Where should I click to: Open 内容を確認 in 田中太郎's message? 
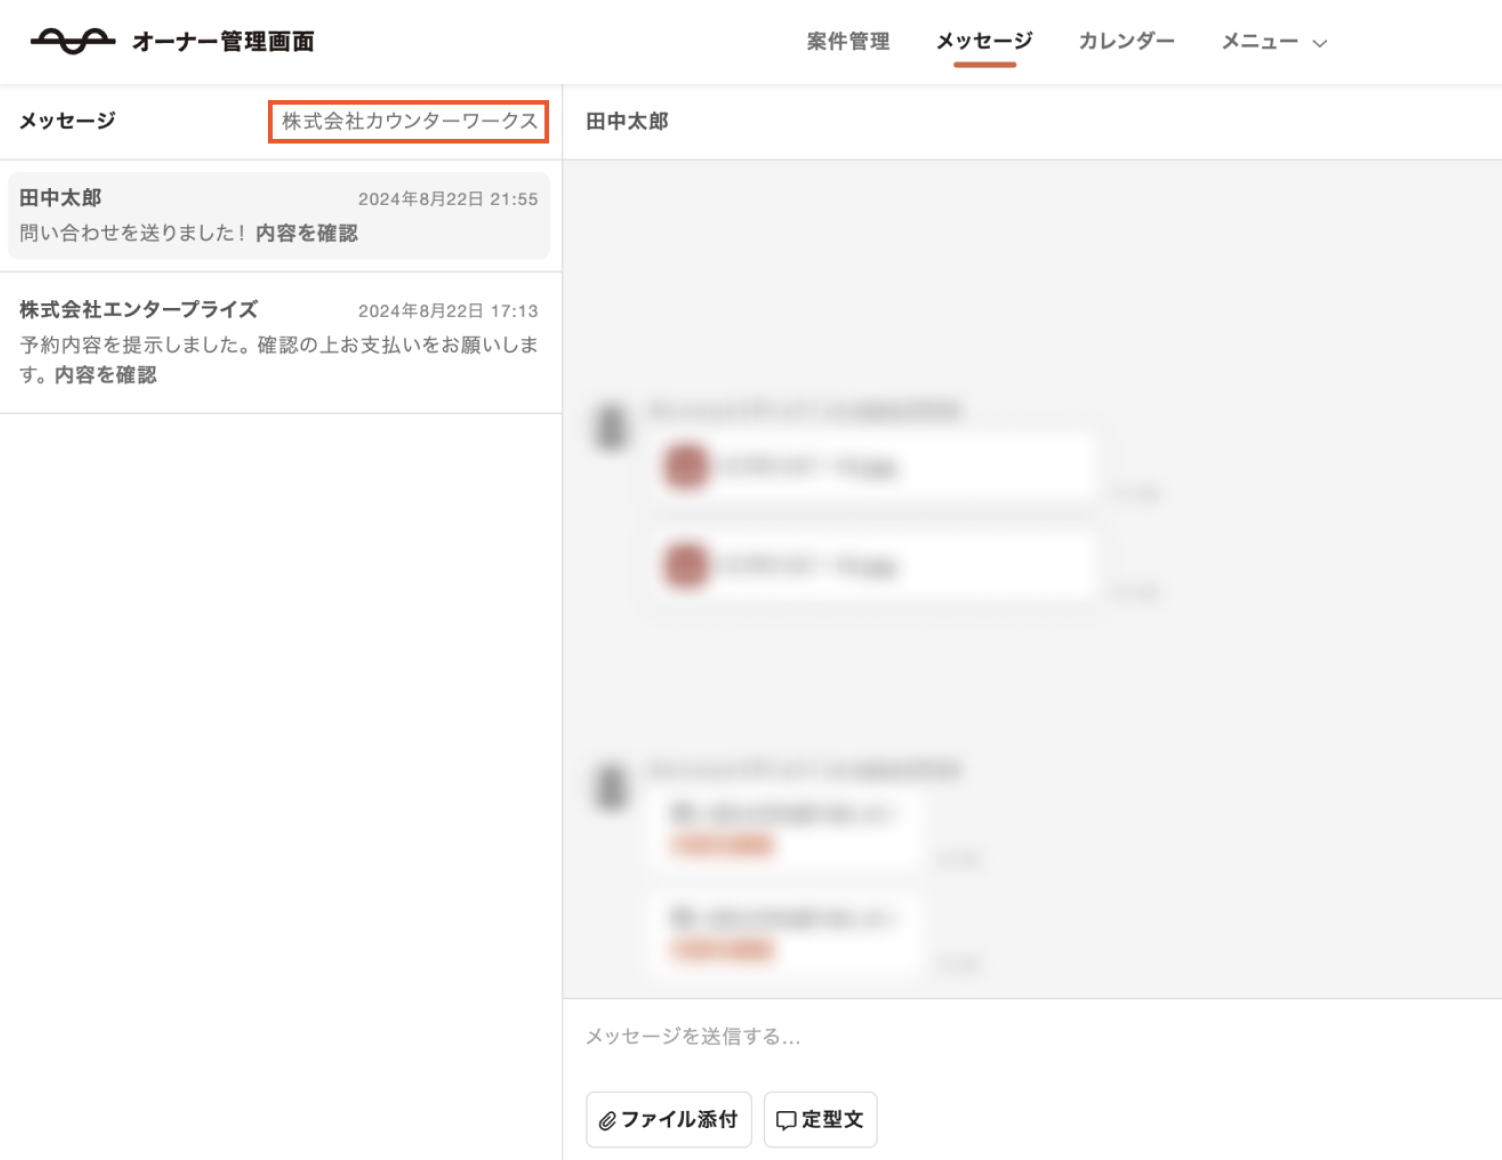[307, 233]
